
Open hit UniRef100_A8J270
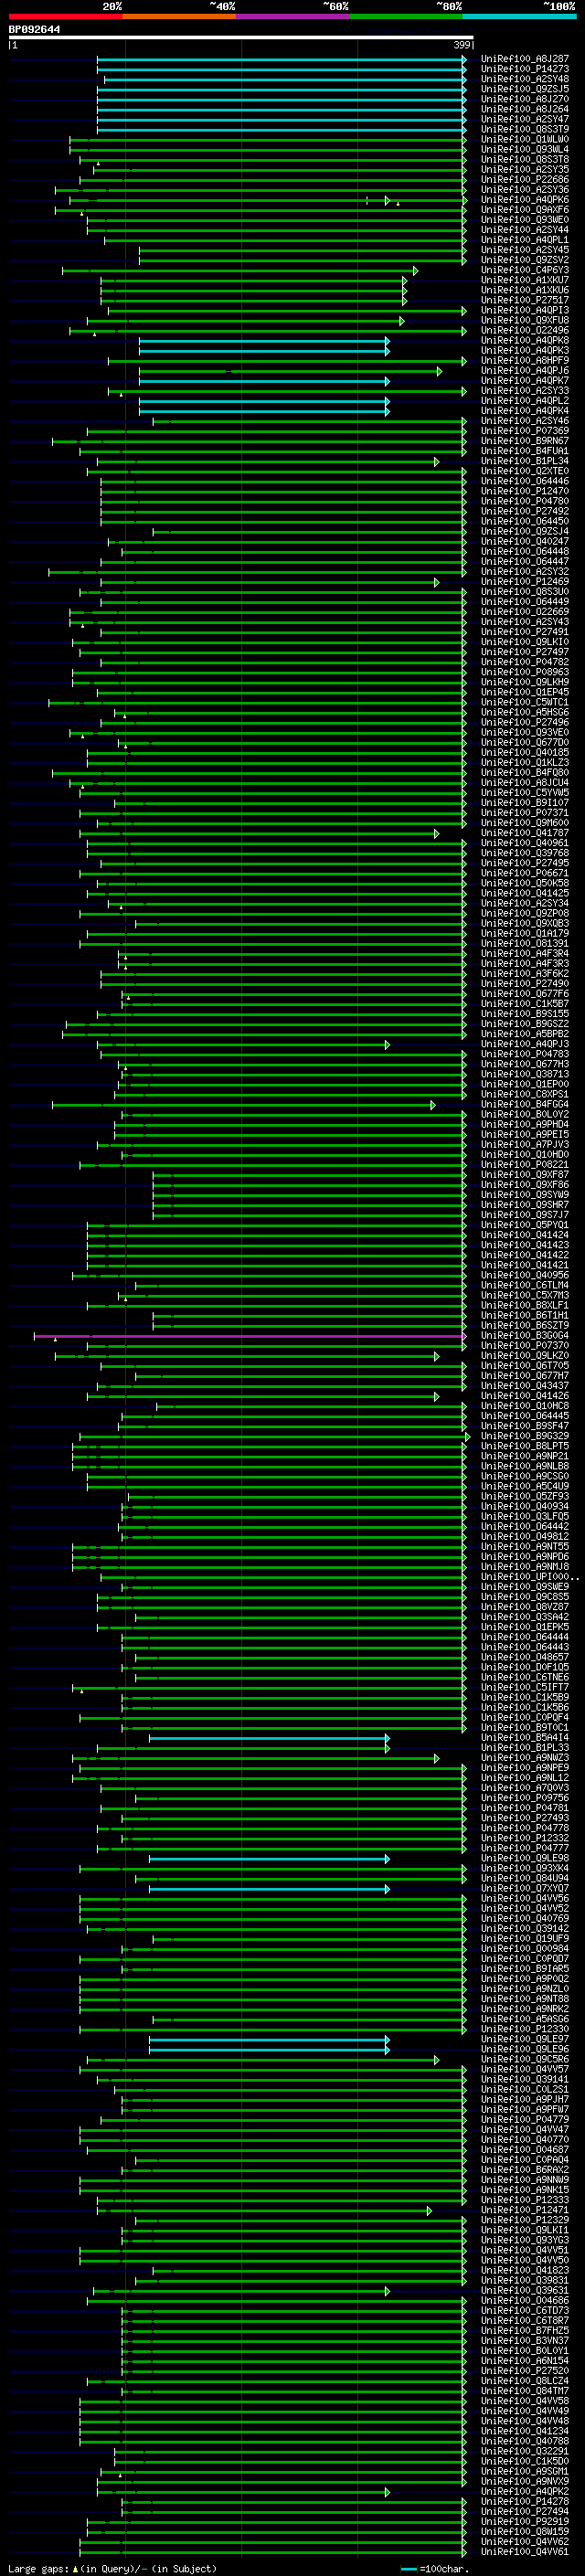[x=525, y=99]
